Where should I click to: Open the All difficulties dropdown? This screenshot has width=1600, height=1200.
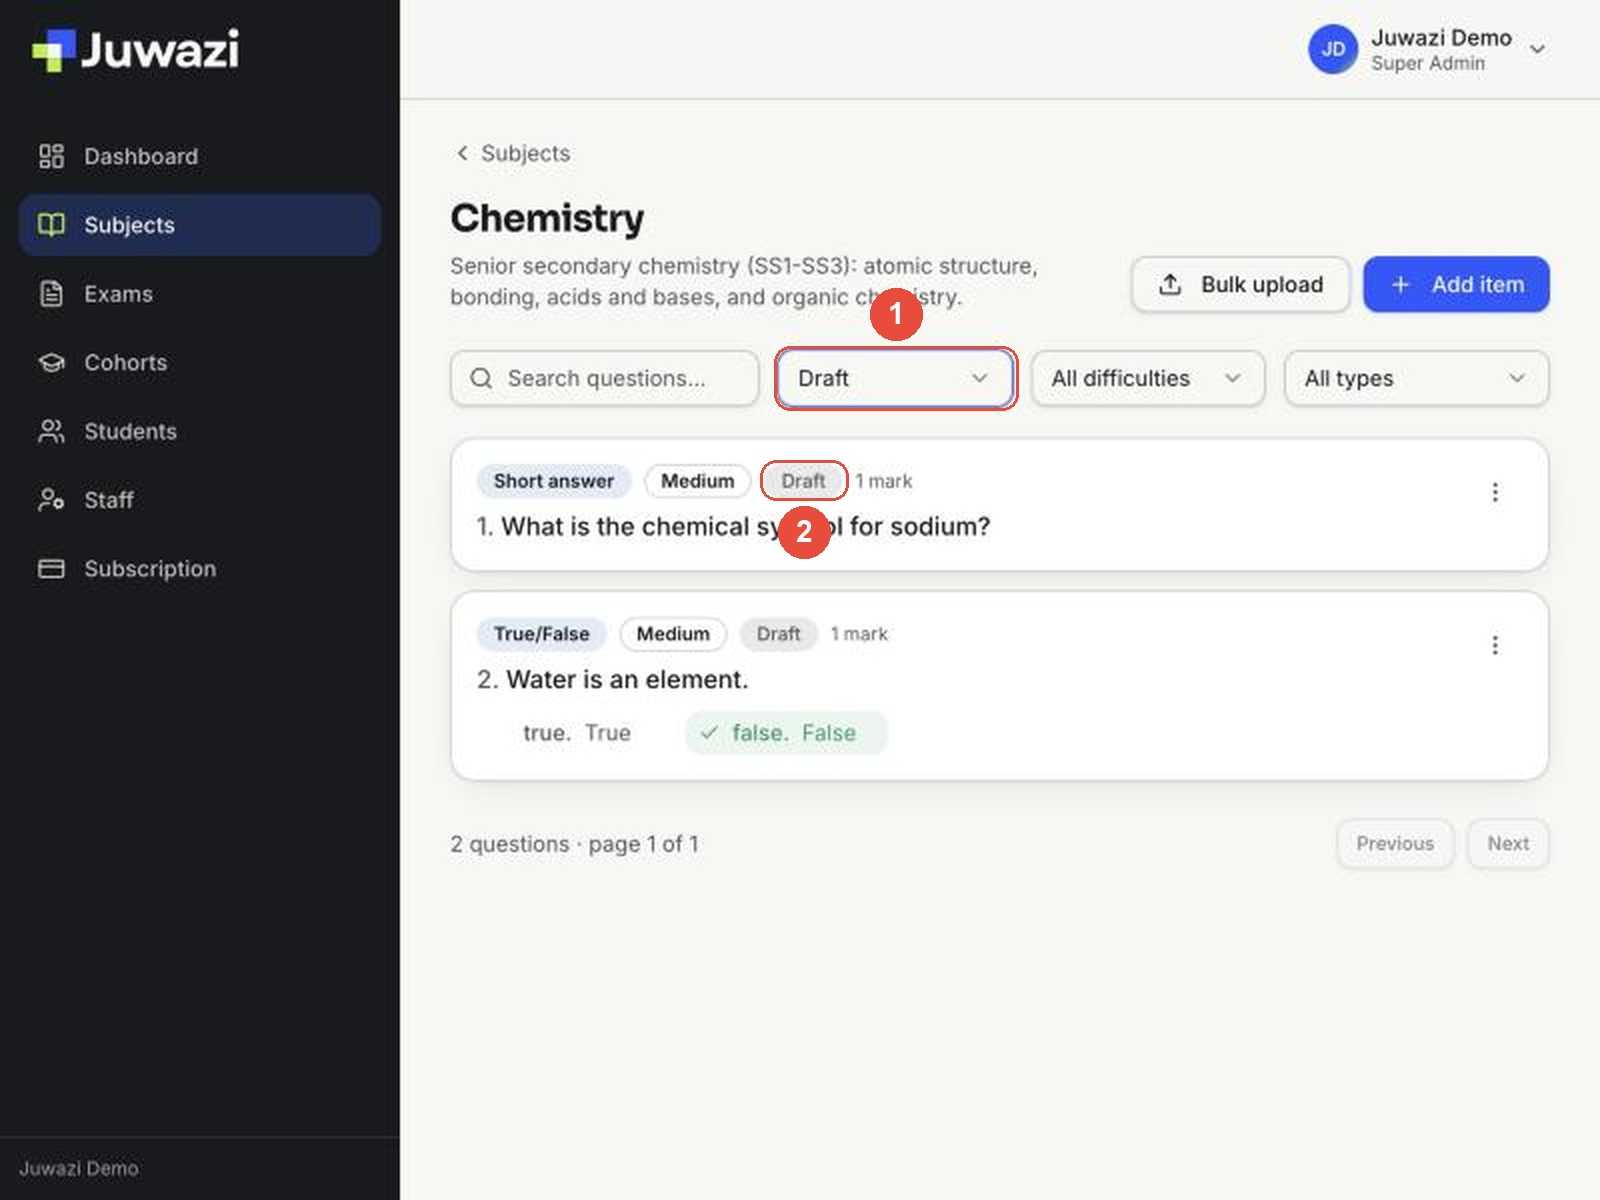click(1148, 378)
